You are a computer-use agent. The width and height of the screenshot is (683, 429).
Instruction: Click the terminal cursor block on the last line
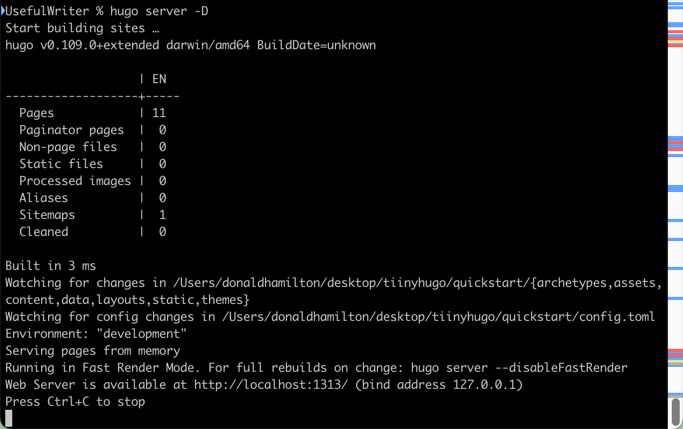tap(9, 418)
